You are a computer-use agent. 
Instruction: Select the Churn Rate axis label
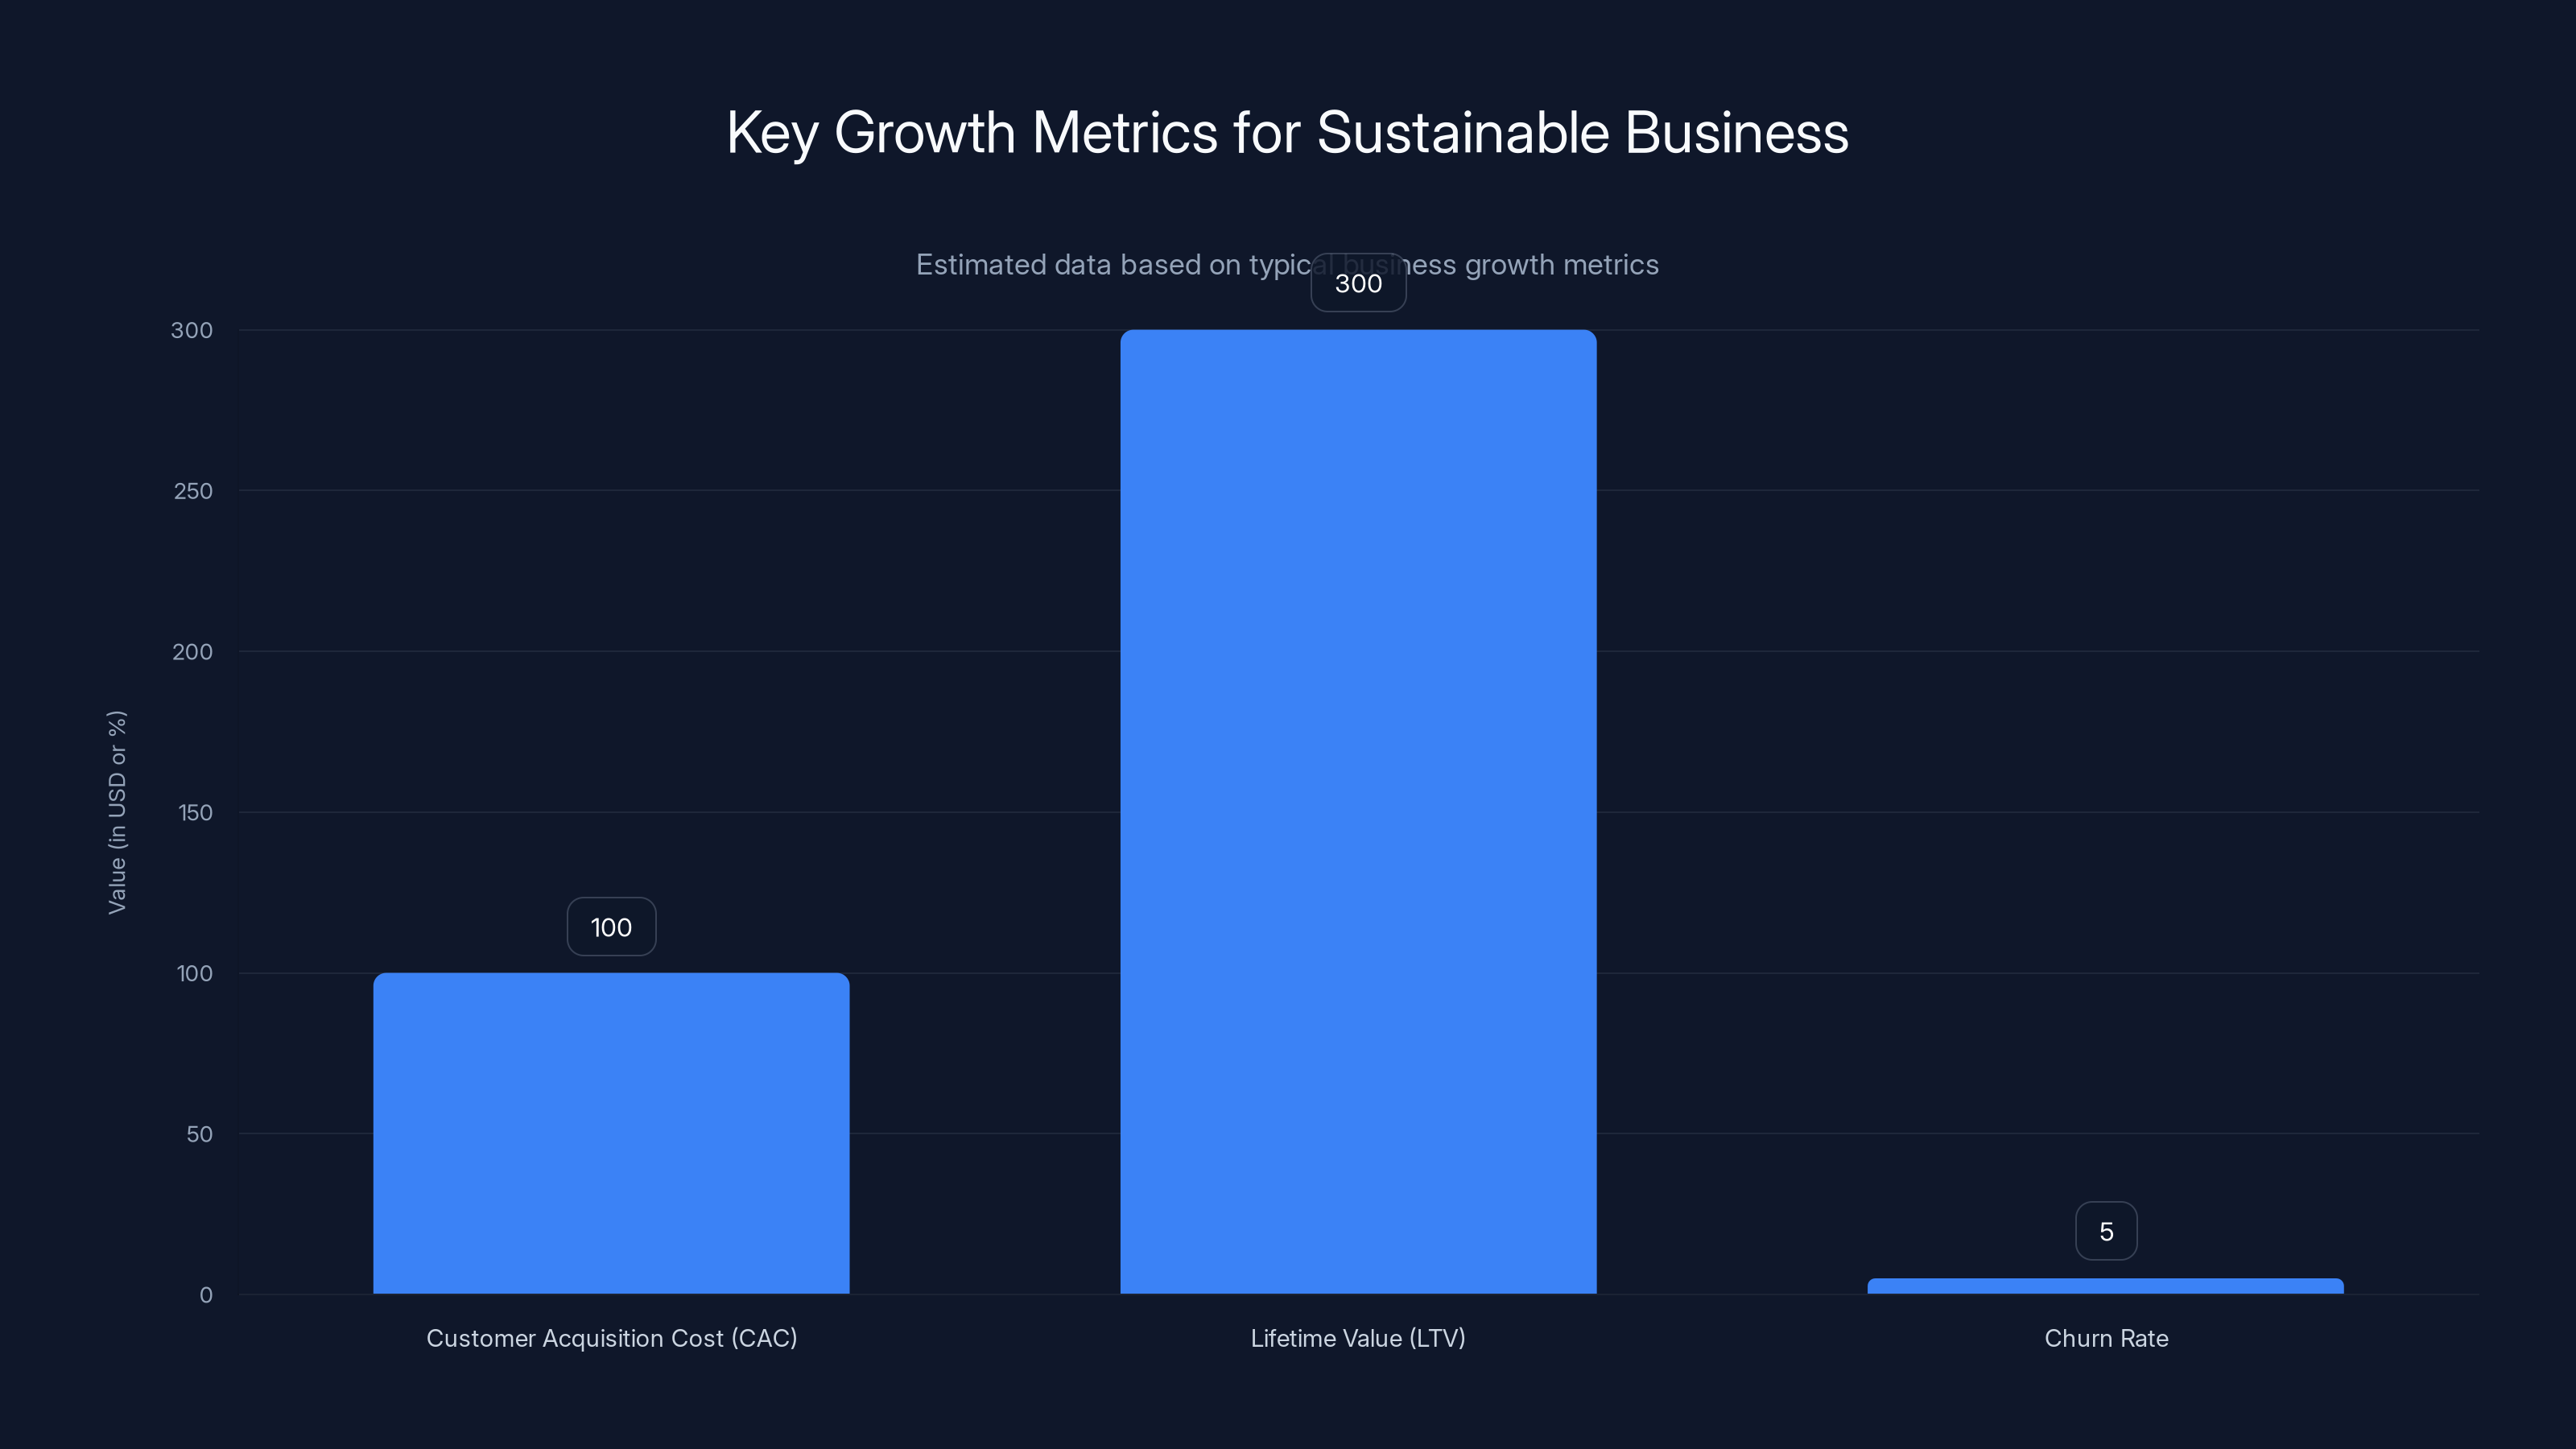pos(2106,1338)
